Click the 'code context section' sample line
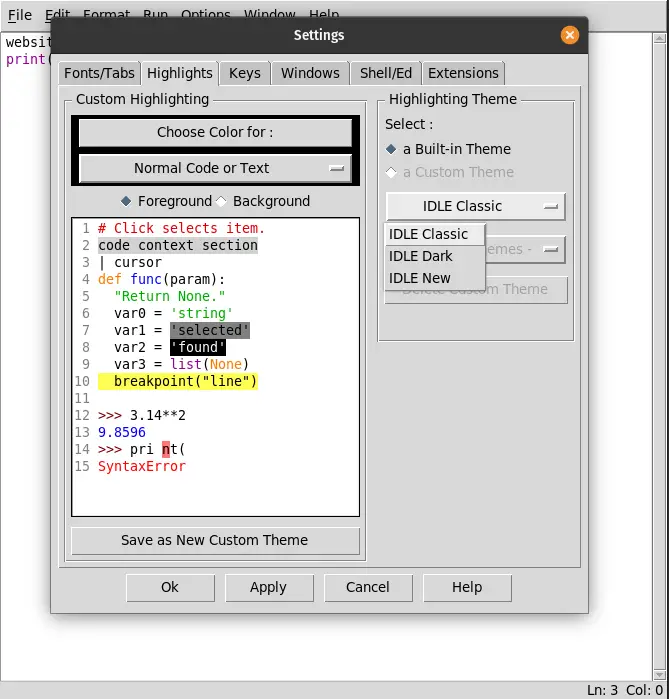 coord(178,246)
